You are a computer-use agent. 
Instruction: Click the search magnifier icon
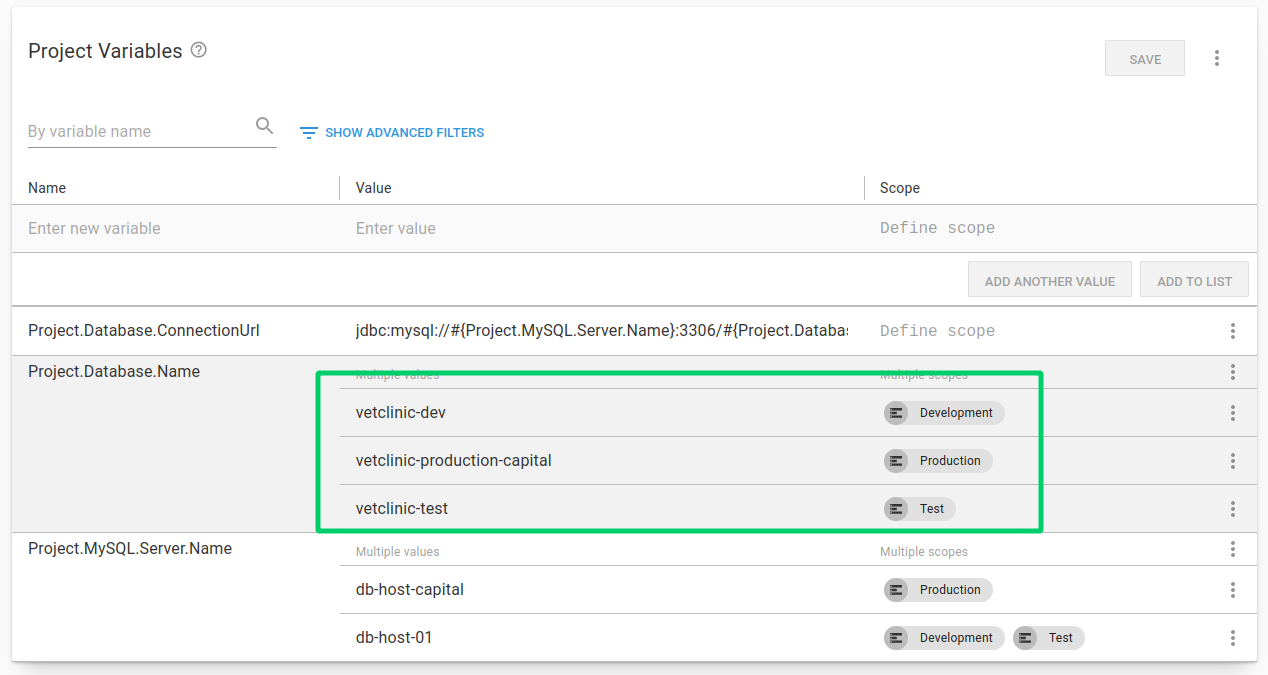point(264,125)
